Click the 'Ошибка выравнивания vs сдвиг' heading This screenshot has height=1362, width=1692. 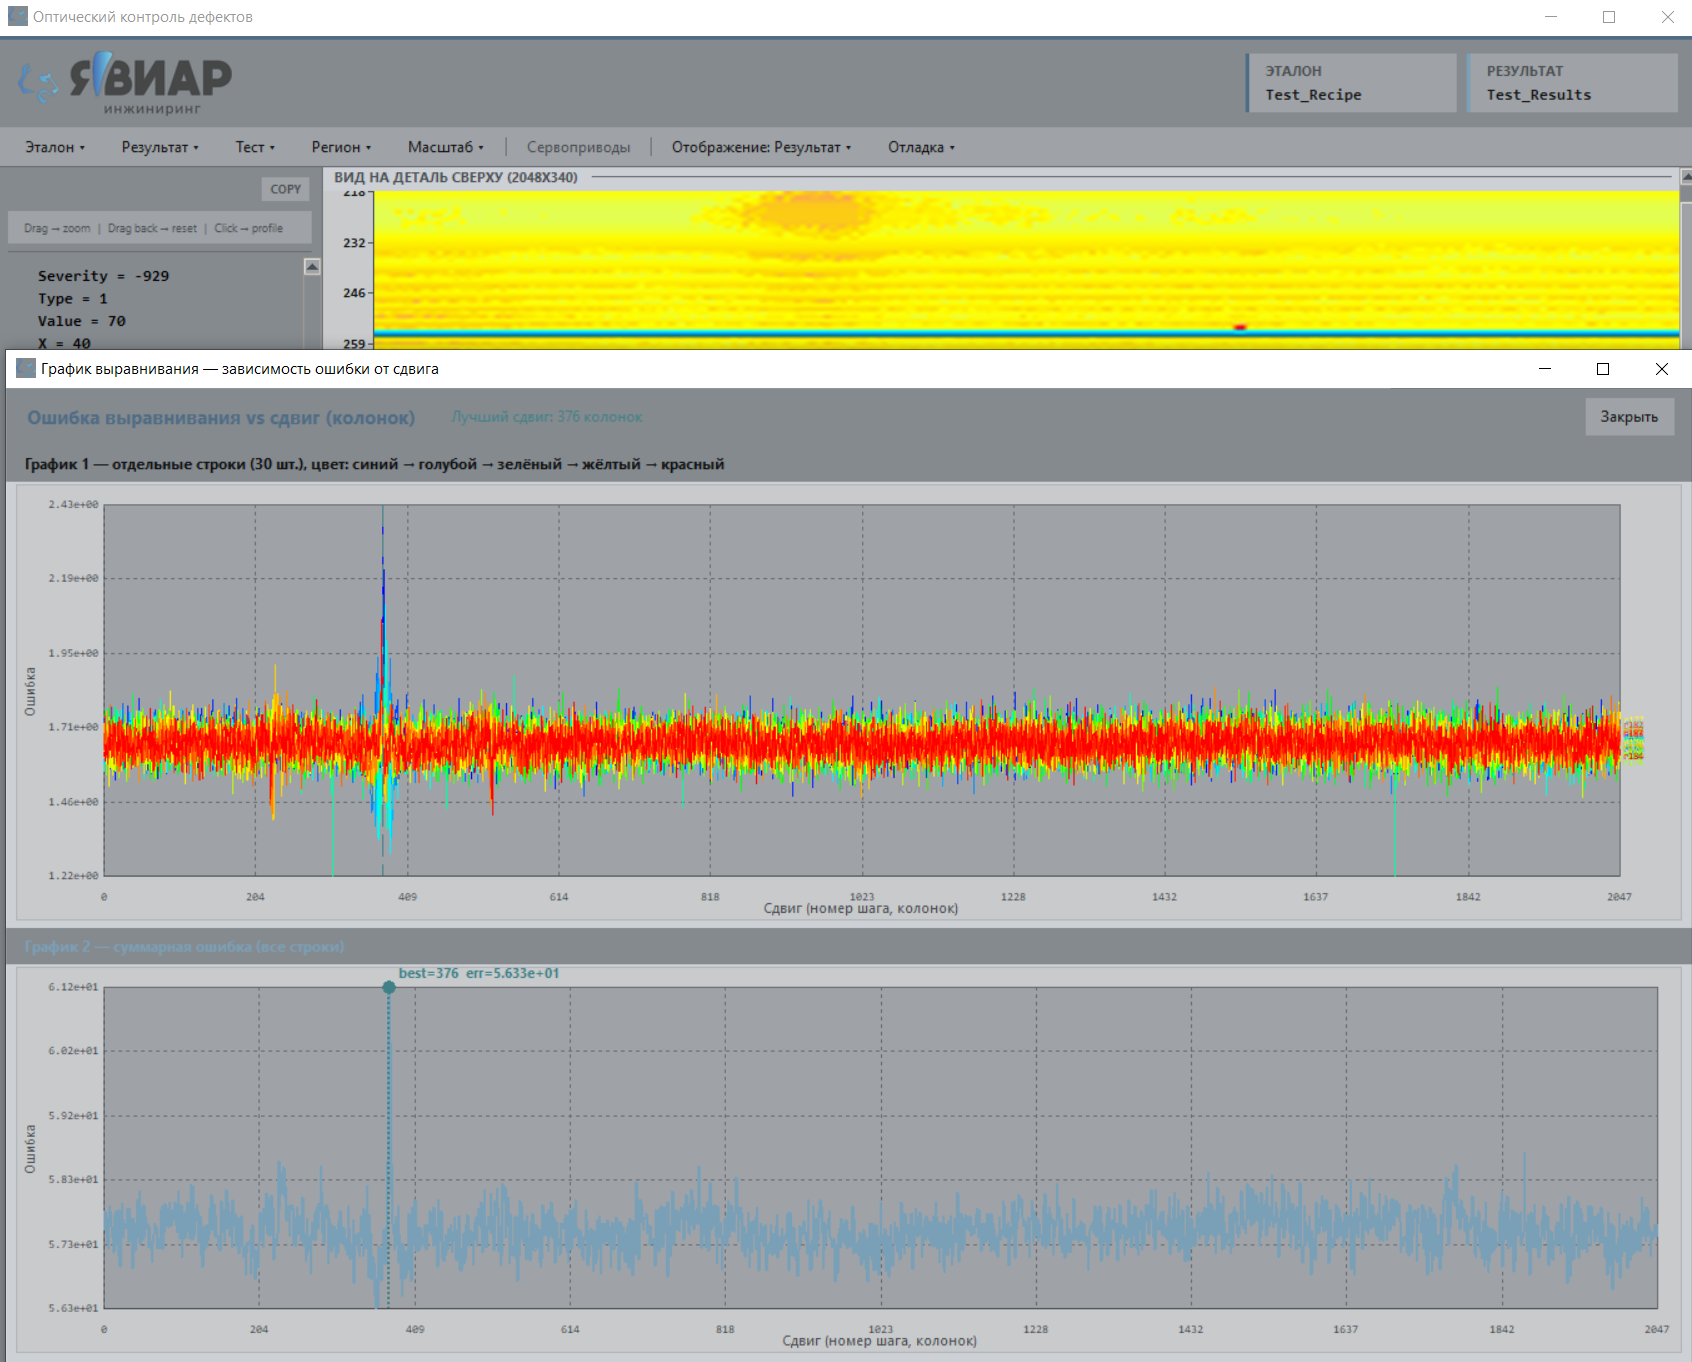click(x=221, y=418)
